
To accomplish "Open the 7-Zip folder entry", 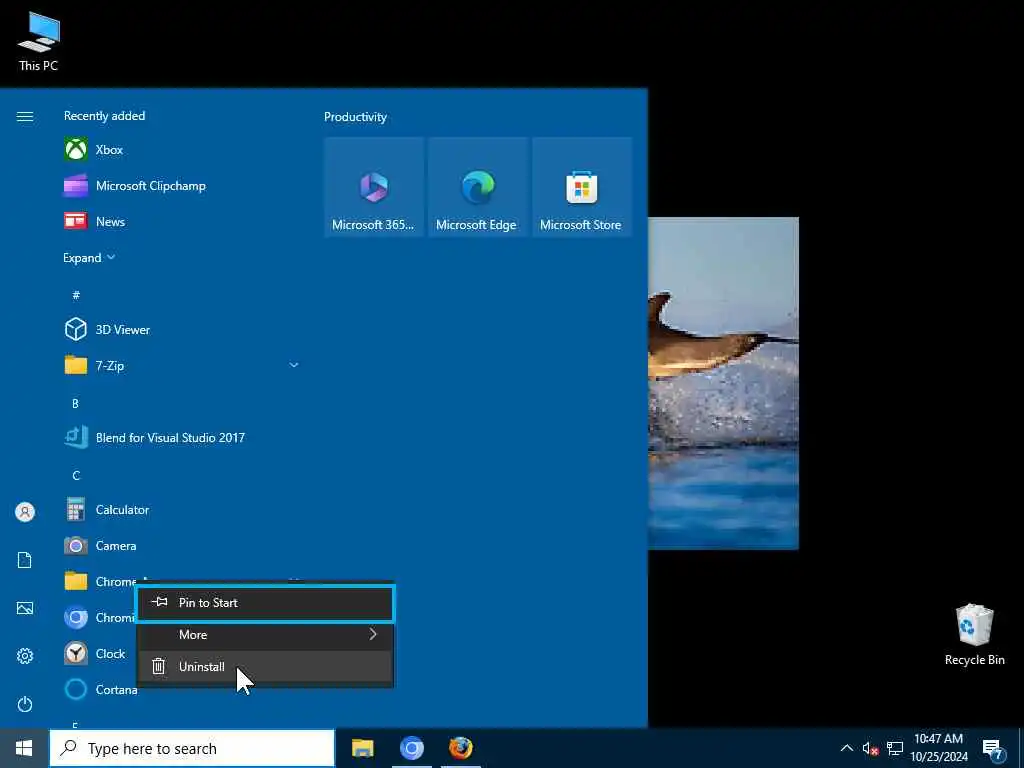I will [x=183, y=366].
